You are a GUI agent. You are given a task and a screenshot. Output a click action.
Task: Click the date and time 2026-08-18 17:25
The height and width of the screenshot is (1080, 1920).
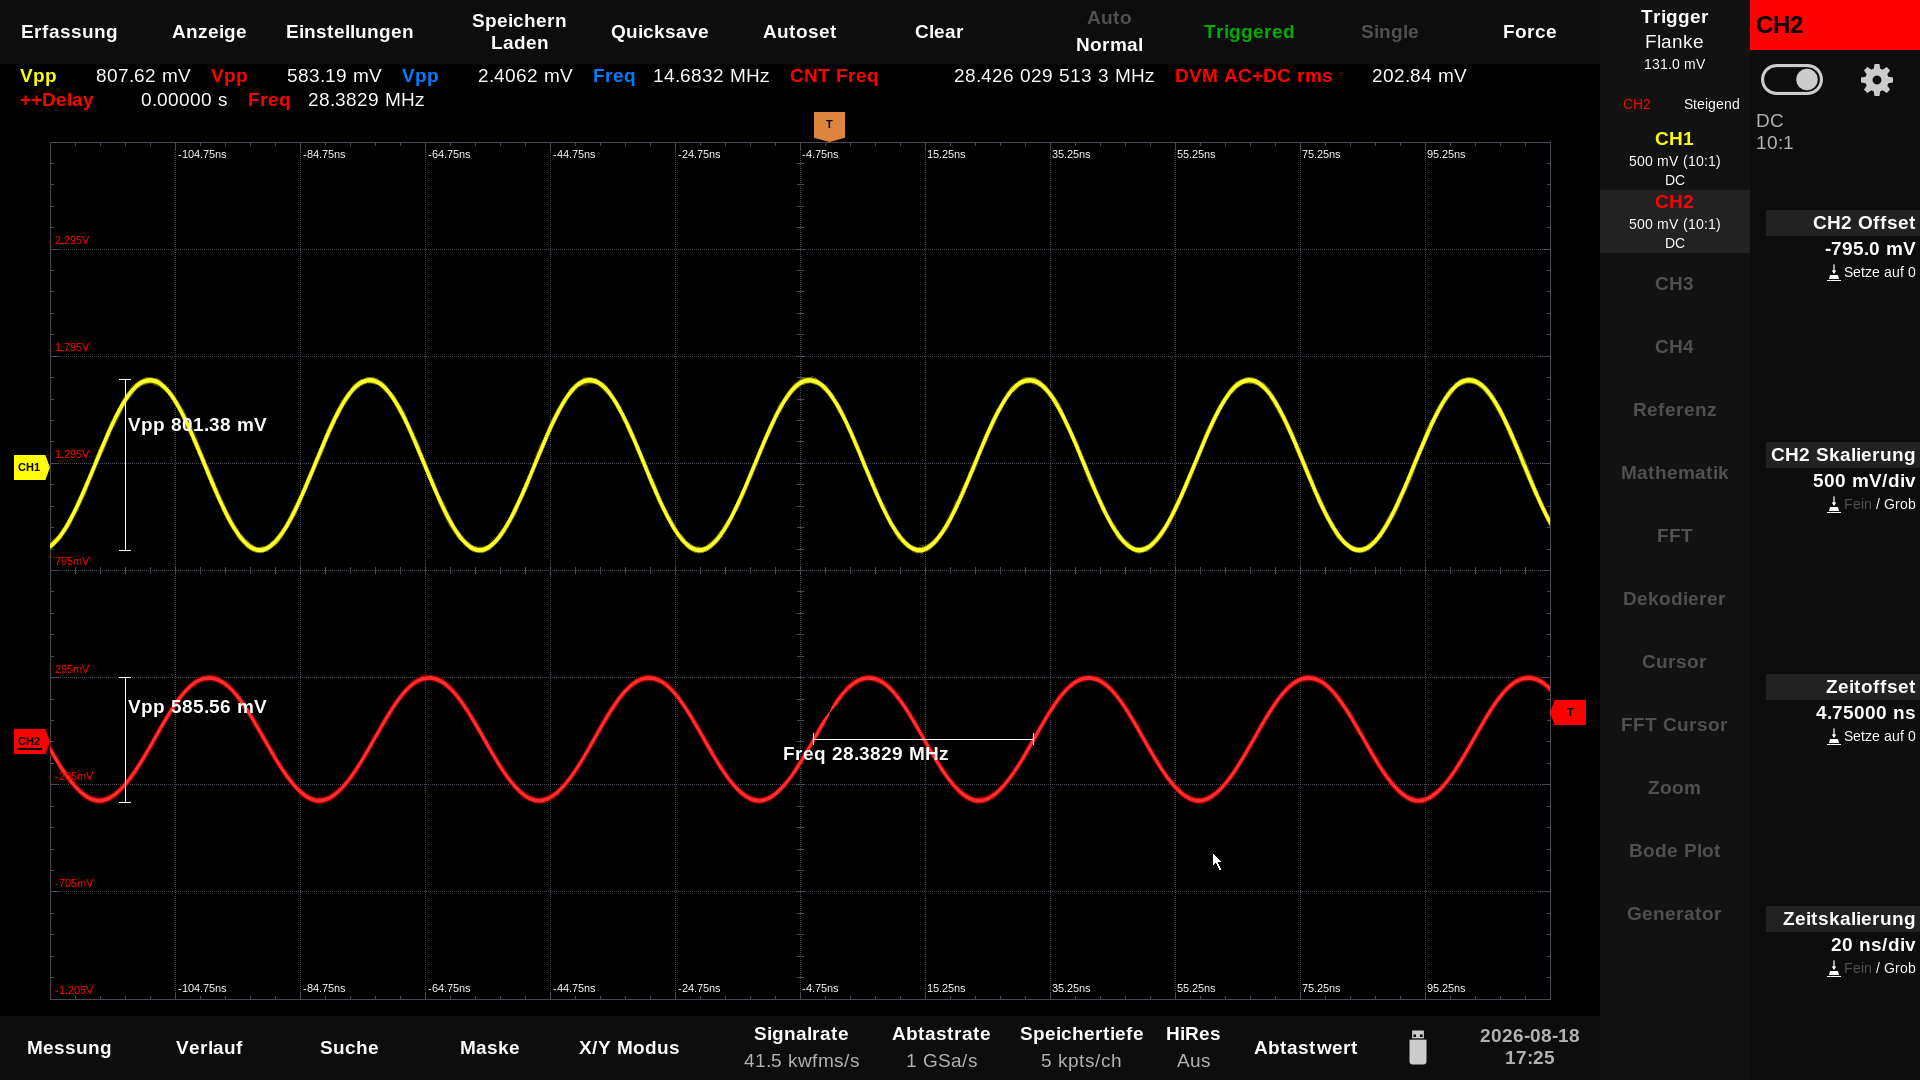coord(1529,1047)
